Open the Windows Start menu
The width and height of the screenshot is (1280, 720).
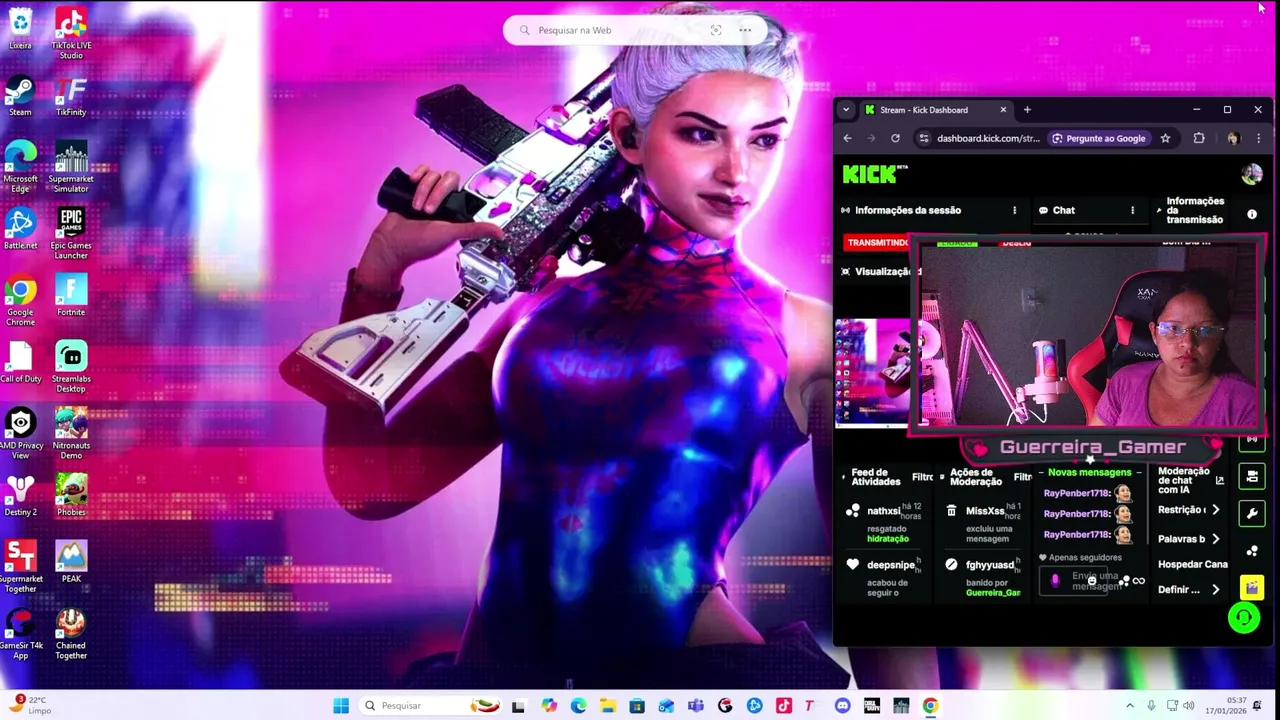pyautogui.click(x=341, y=706)
